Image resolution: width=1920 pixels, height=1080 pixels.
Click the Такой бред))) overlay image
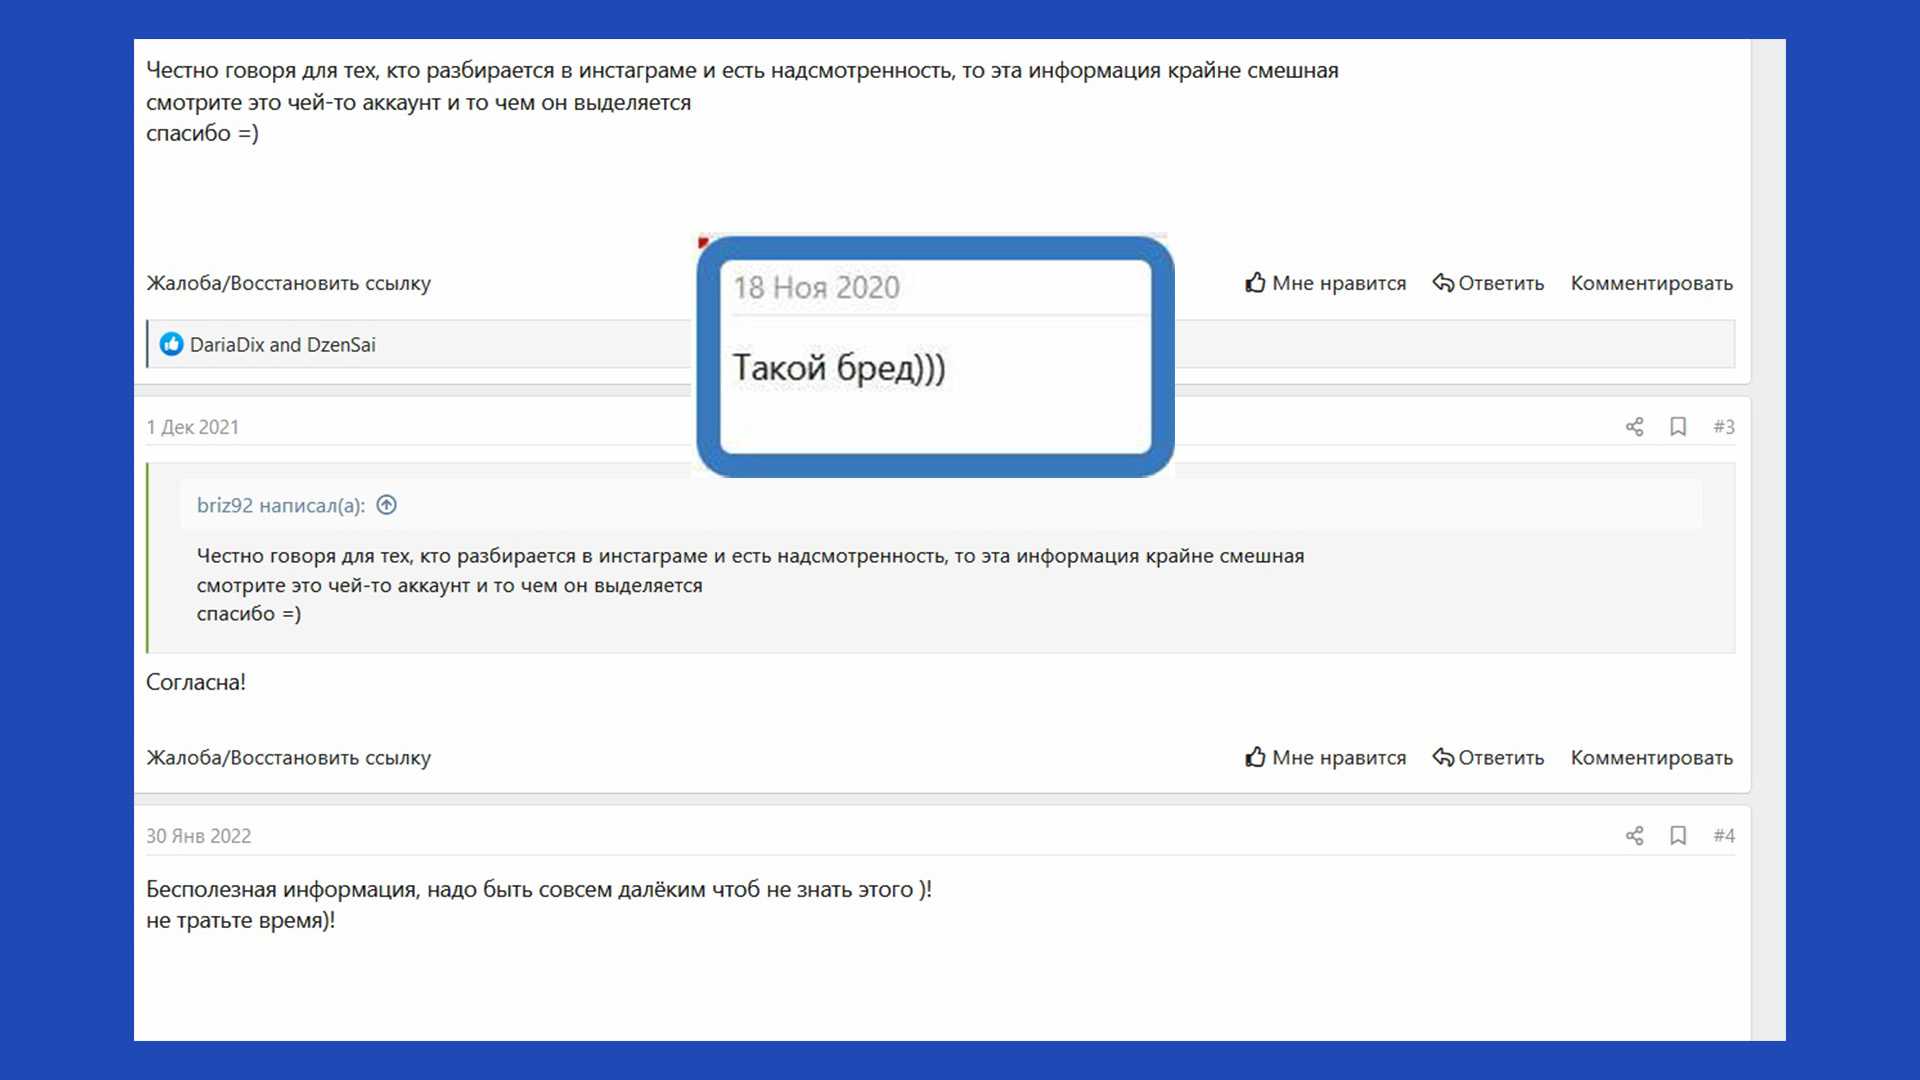(x=934, y=357)
